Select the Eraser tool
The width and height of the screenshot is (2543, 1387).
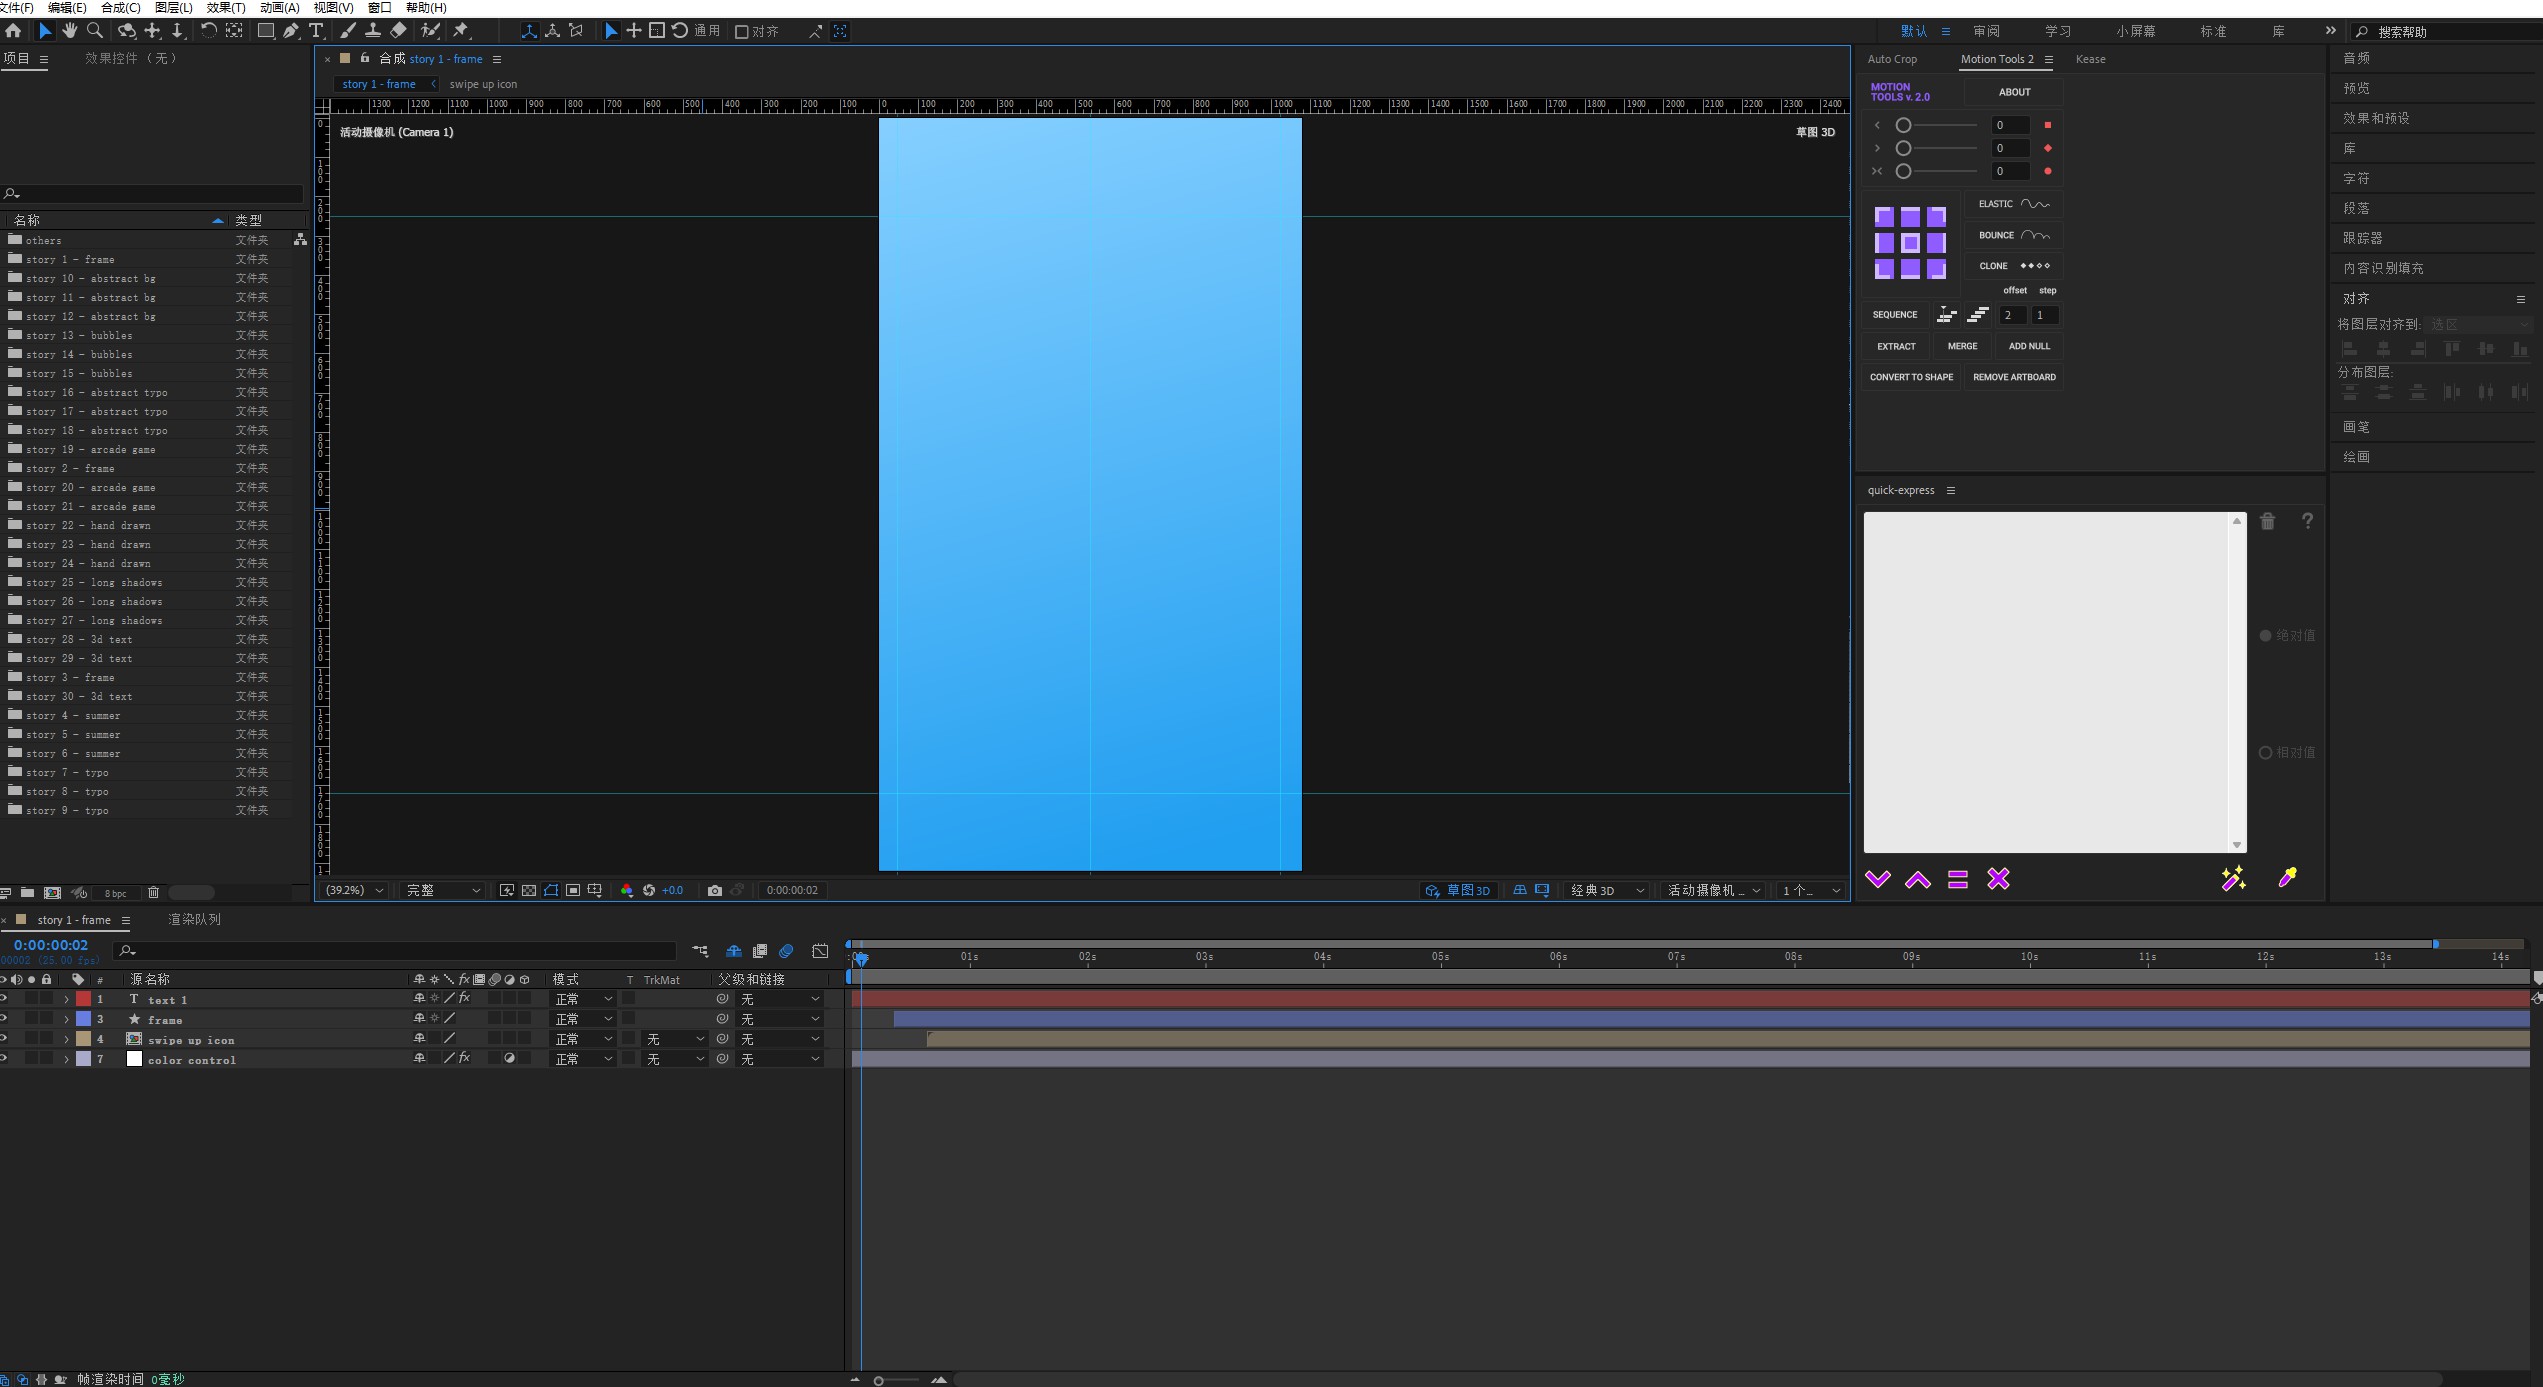click(398, 31)
